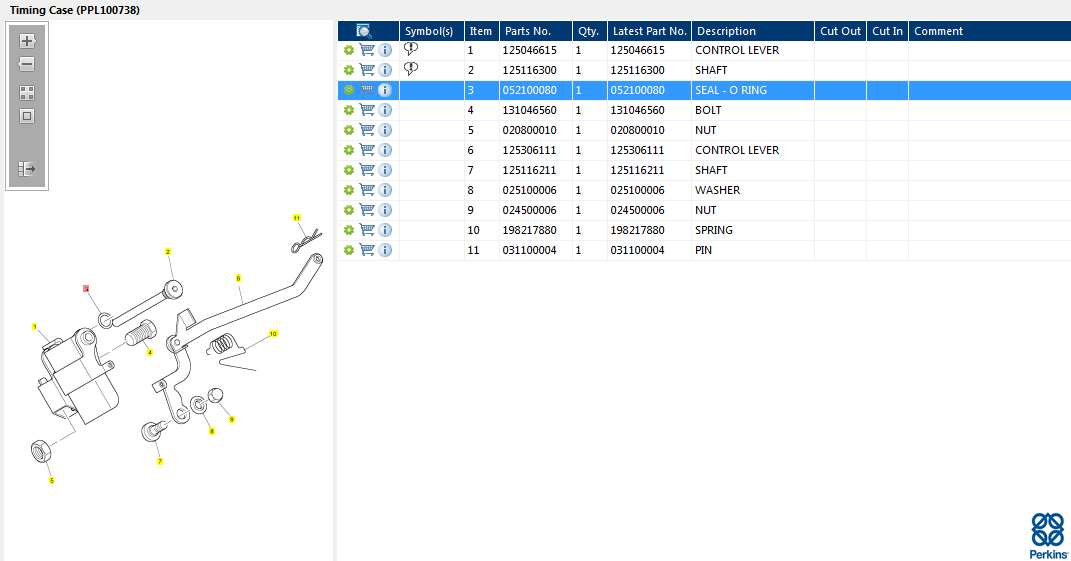Show info for Control Lever 125306111

point(385,150)
